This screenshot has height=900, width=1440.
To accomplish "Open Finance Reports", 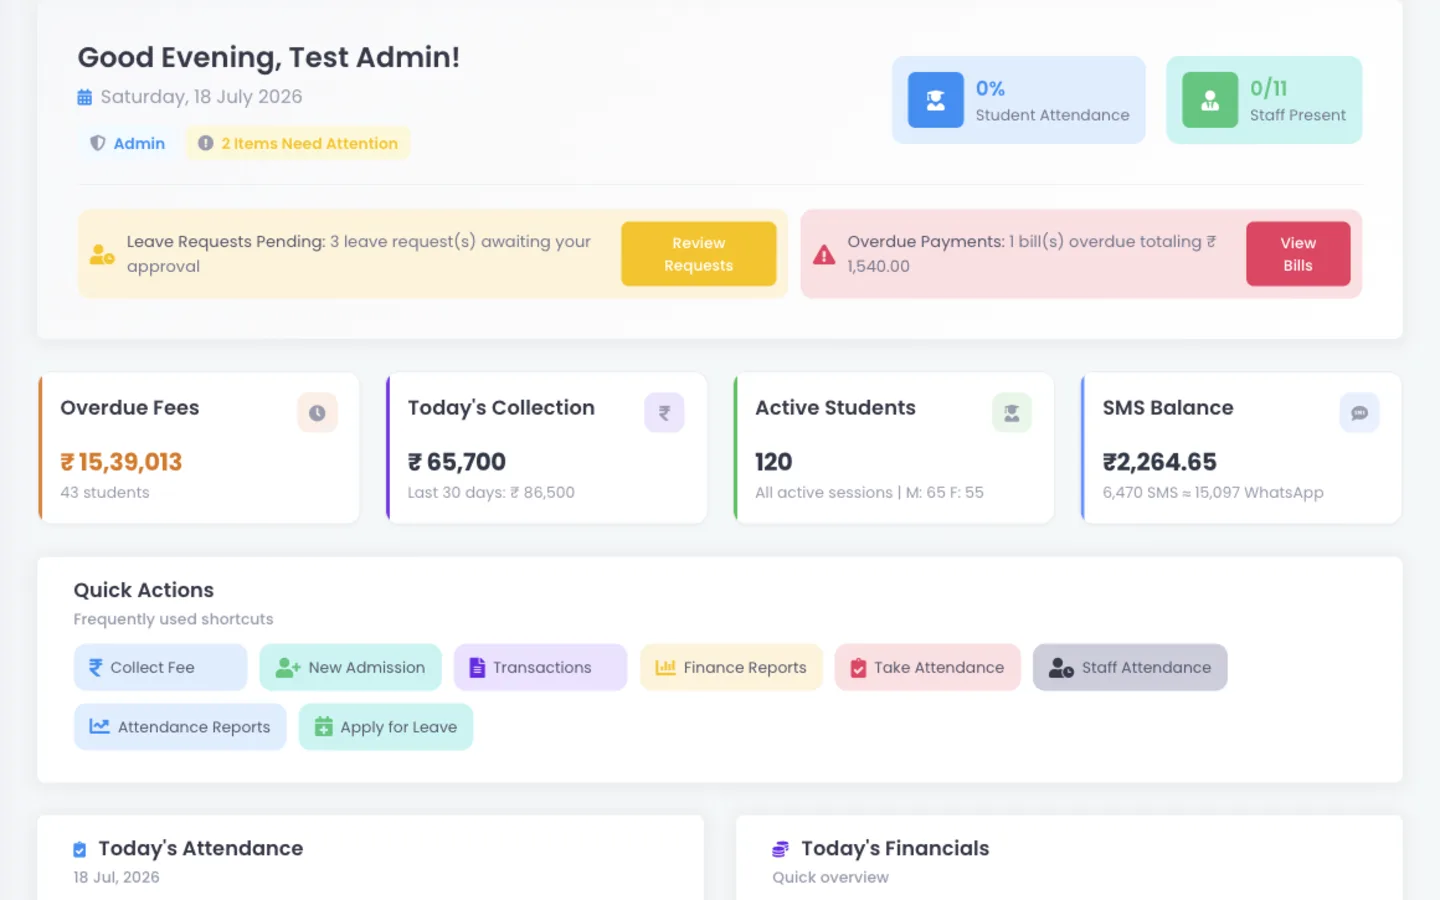I will [x=731, y=667].
